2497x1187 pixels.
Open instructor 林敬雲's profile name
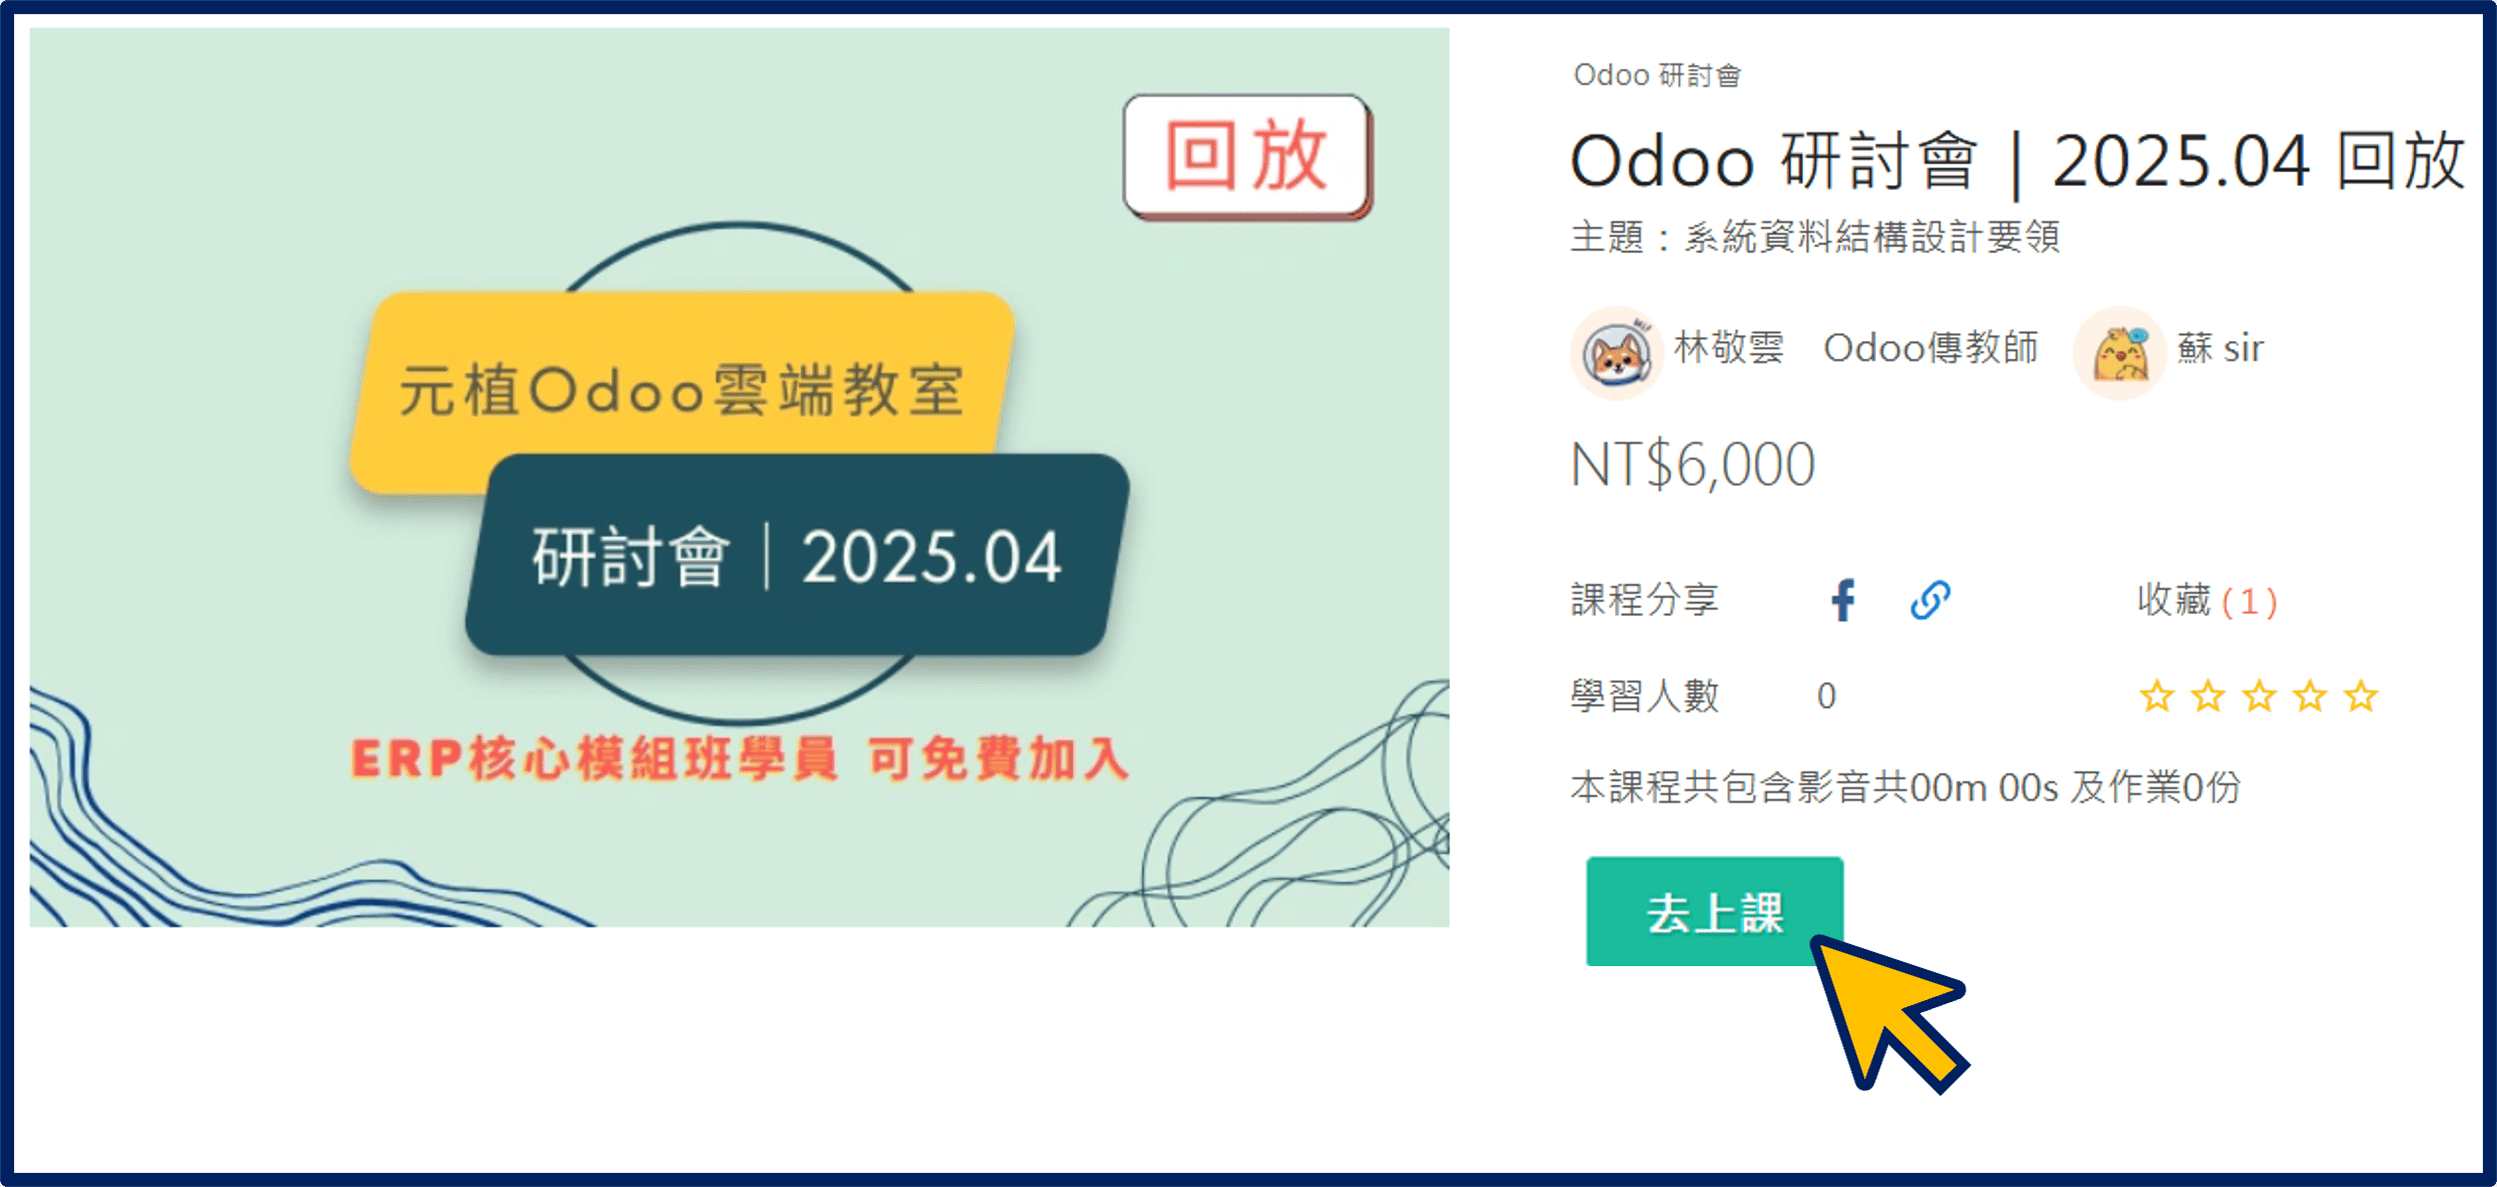[1729, 348]
